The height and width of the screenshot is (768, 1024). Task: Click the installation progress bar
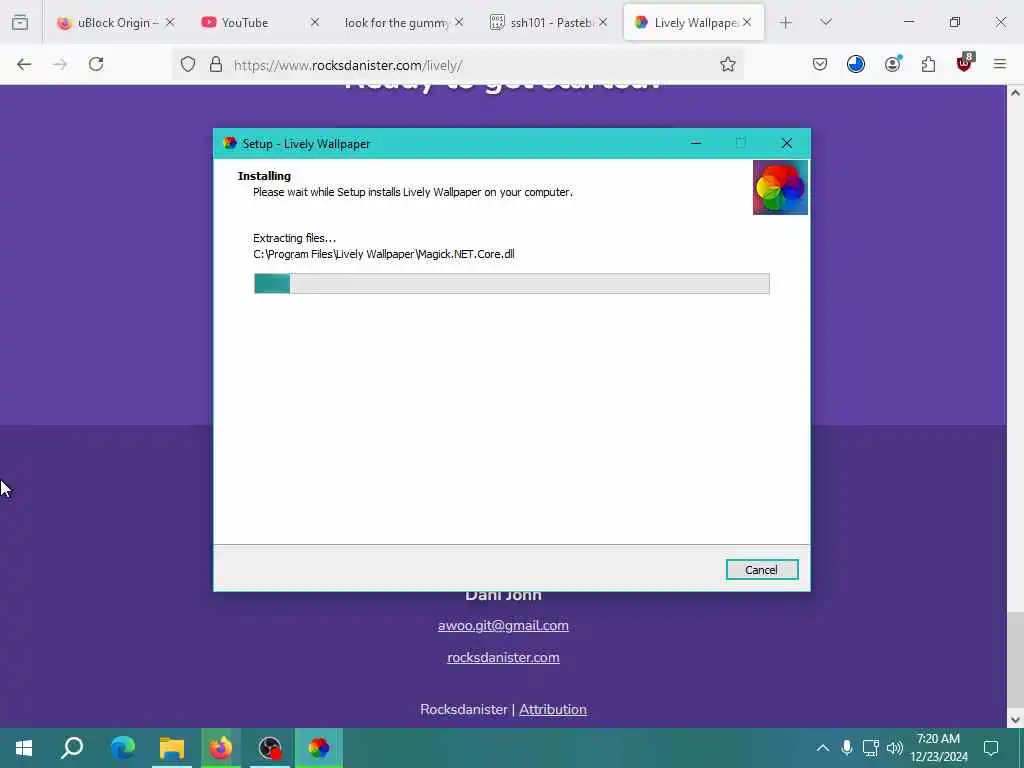[x=511, y=283]
